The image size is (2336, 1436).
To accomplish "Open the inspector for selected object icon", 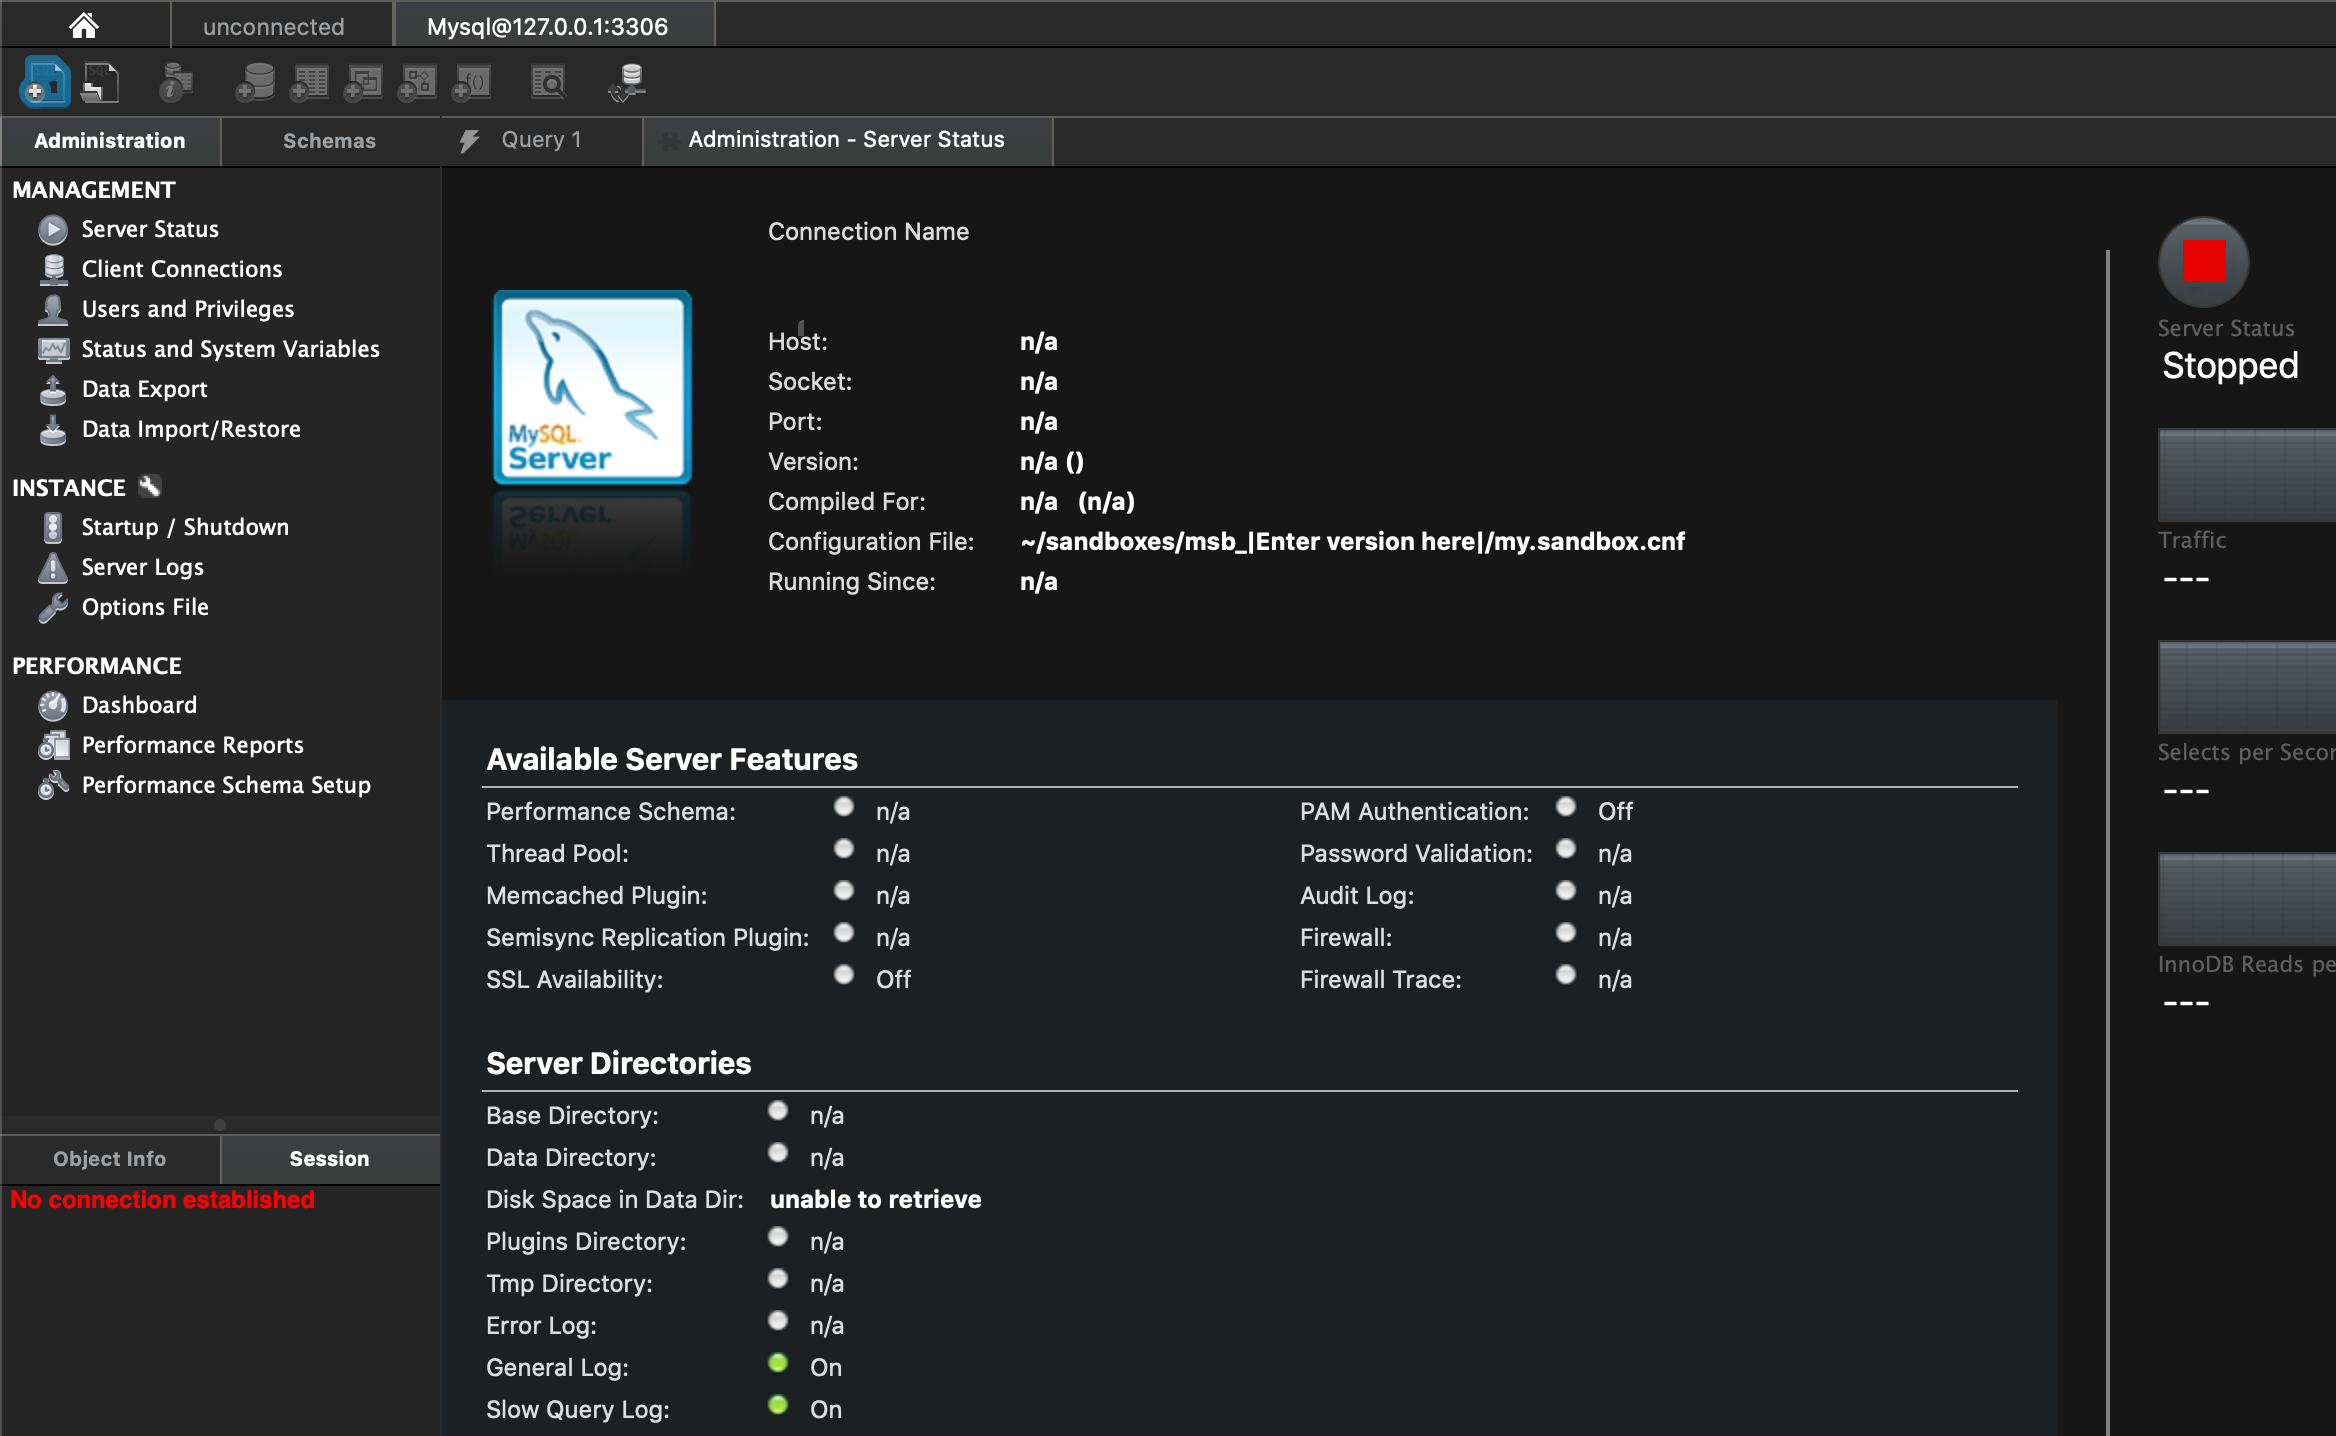I will pos(176,82).
